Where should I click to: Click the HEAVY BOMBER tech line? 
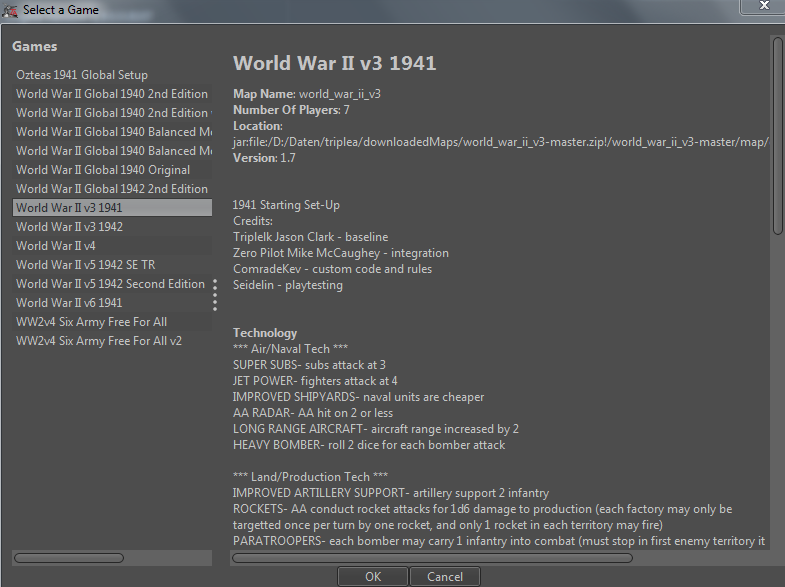click(369, 445)
